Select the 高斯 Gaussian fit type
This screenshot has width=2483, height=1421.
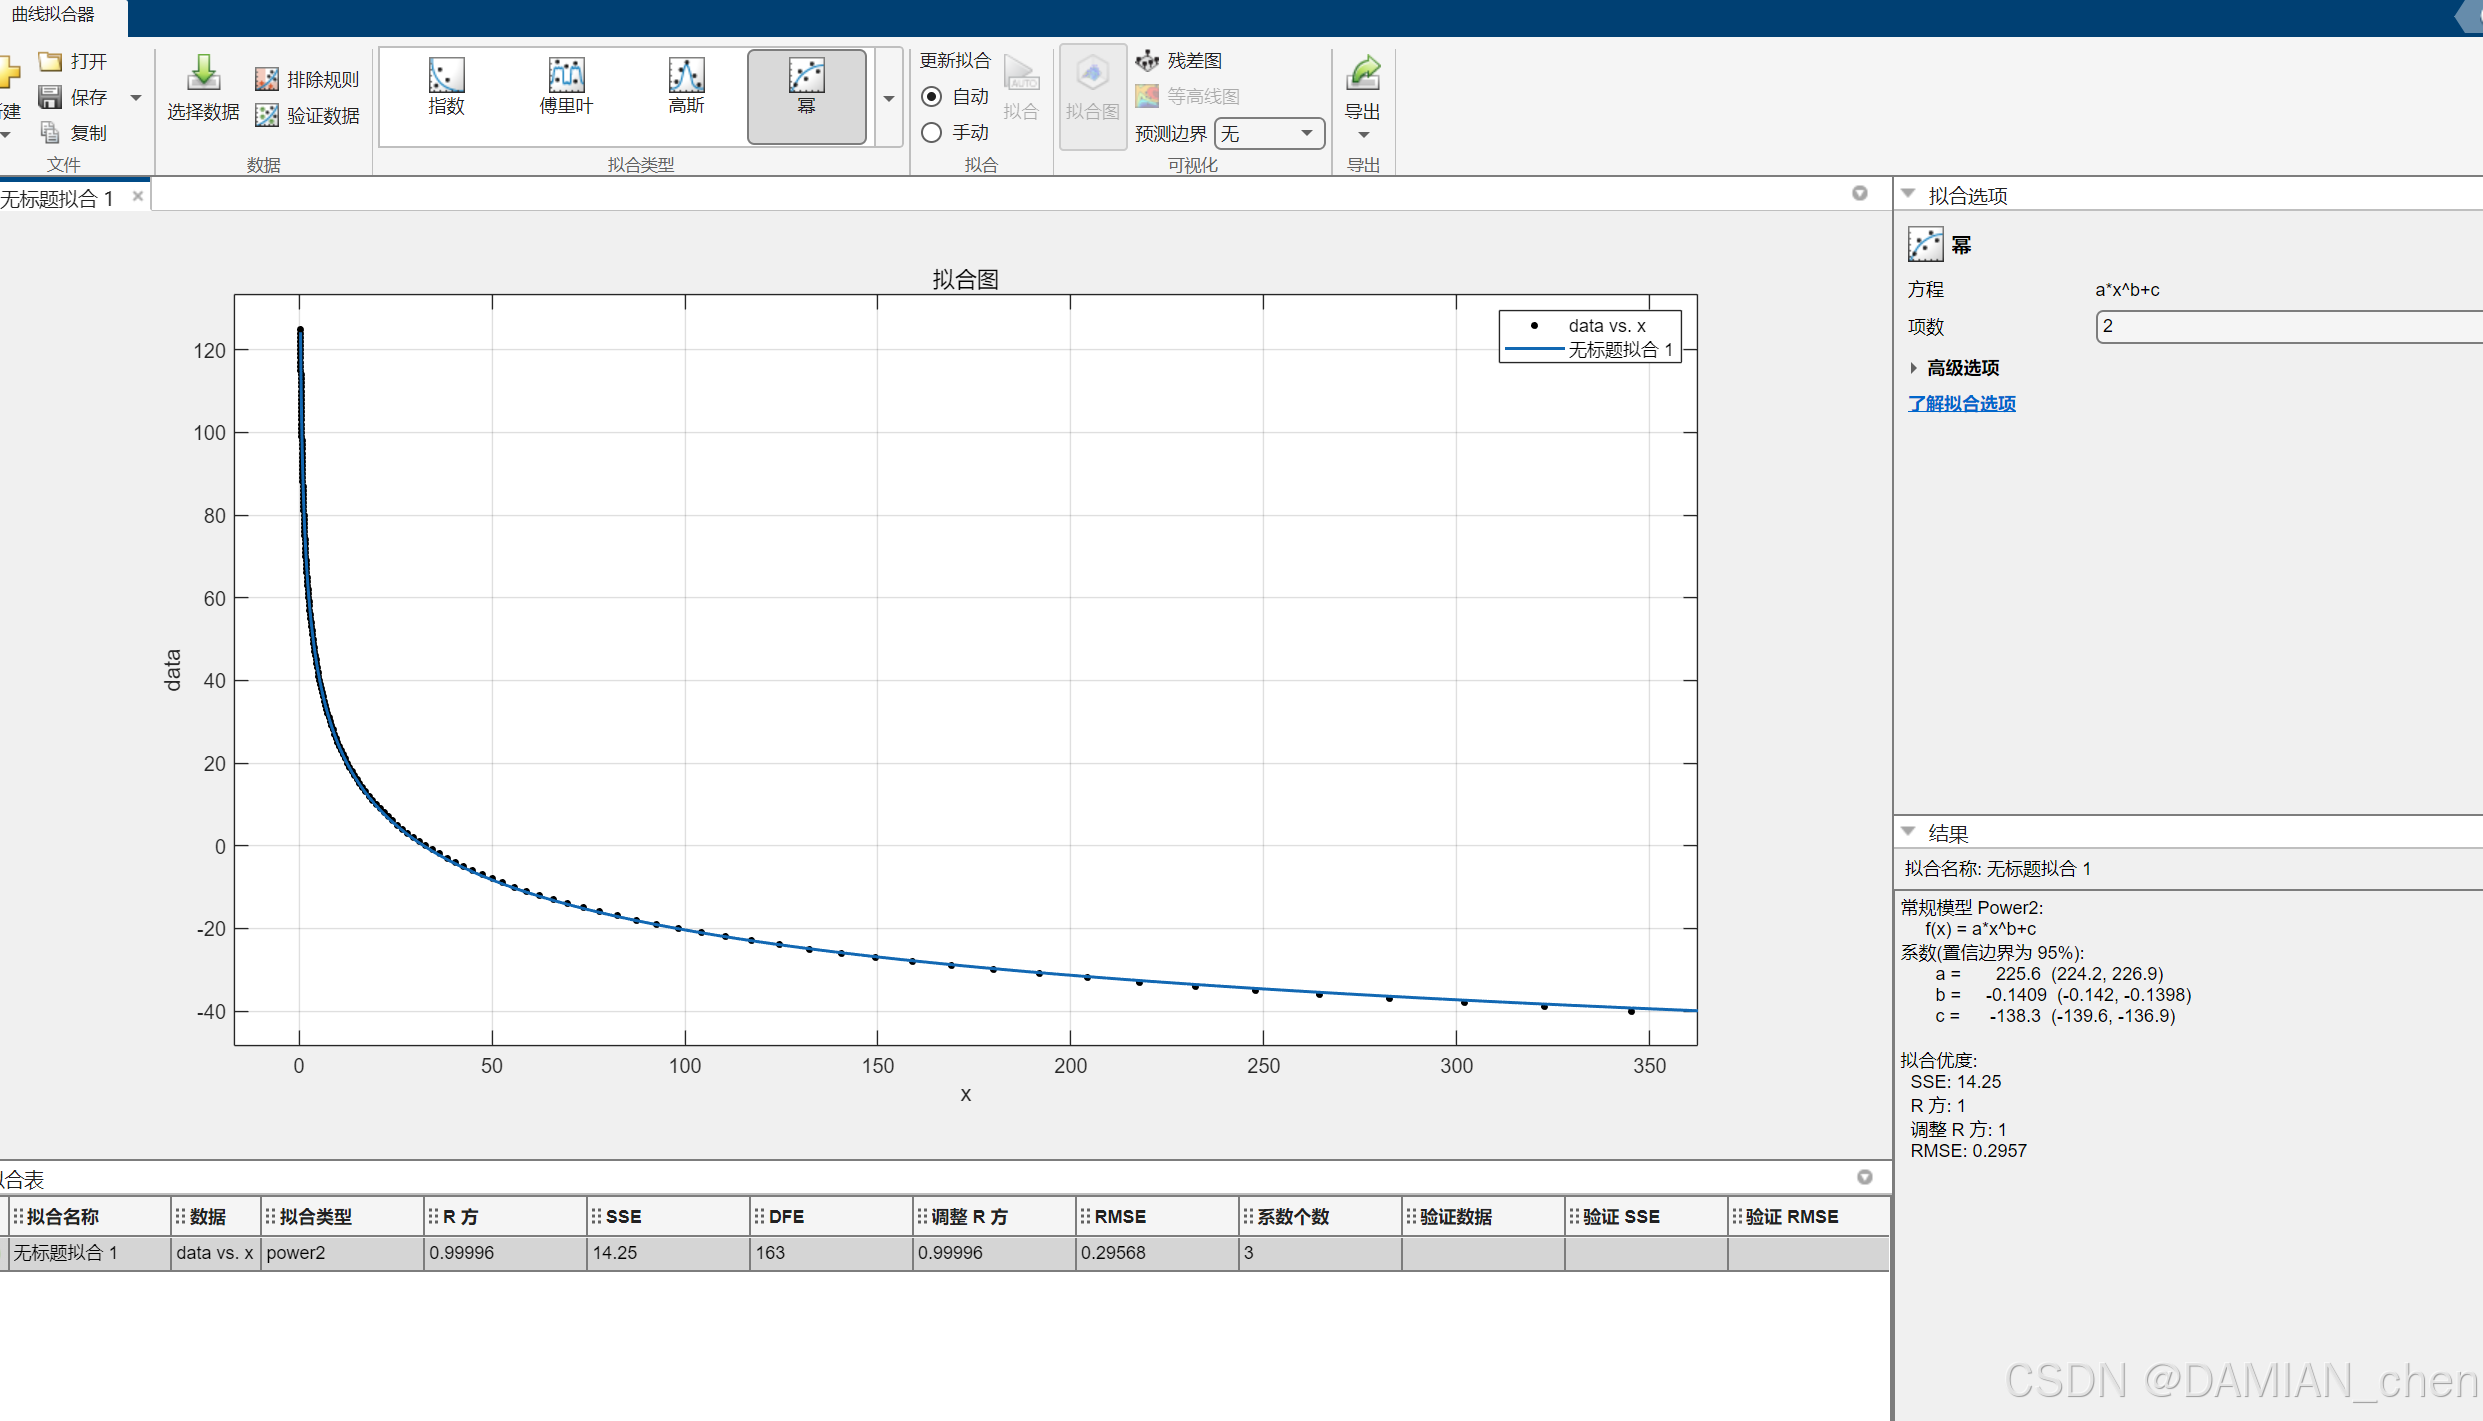(686, 87)
